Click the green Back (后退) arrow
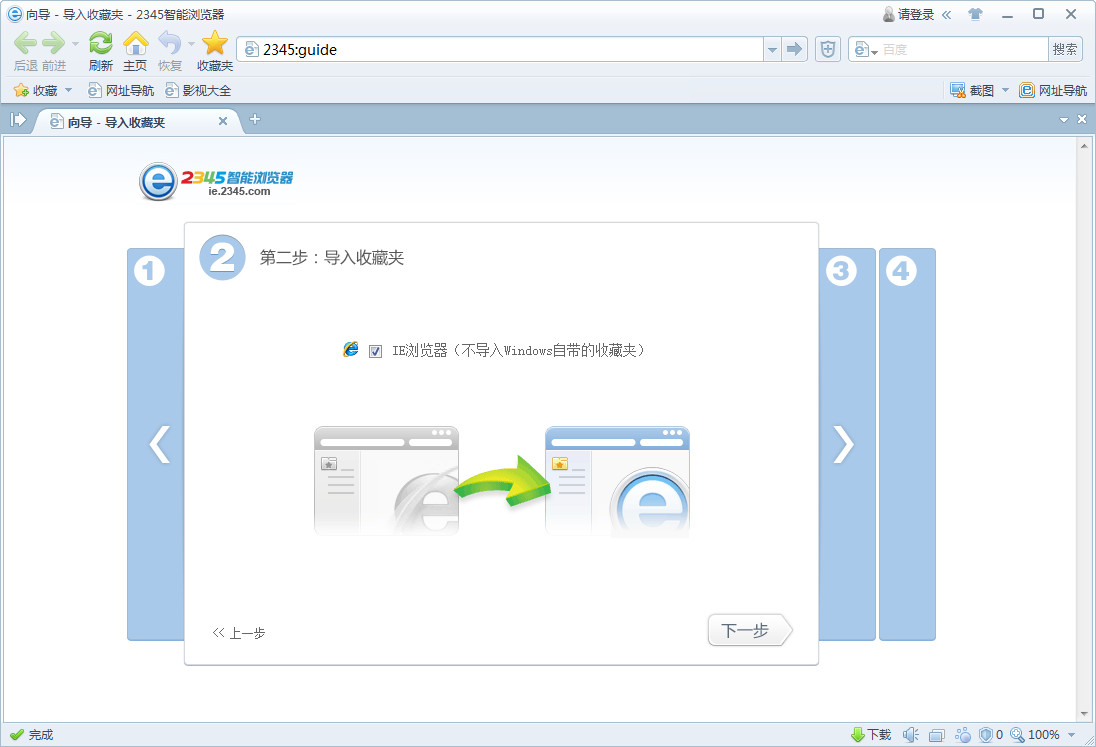This screenshot has width=1096, height=747. [25, 43]
